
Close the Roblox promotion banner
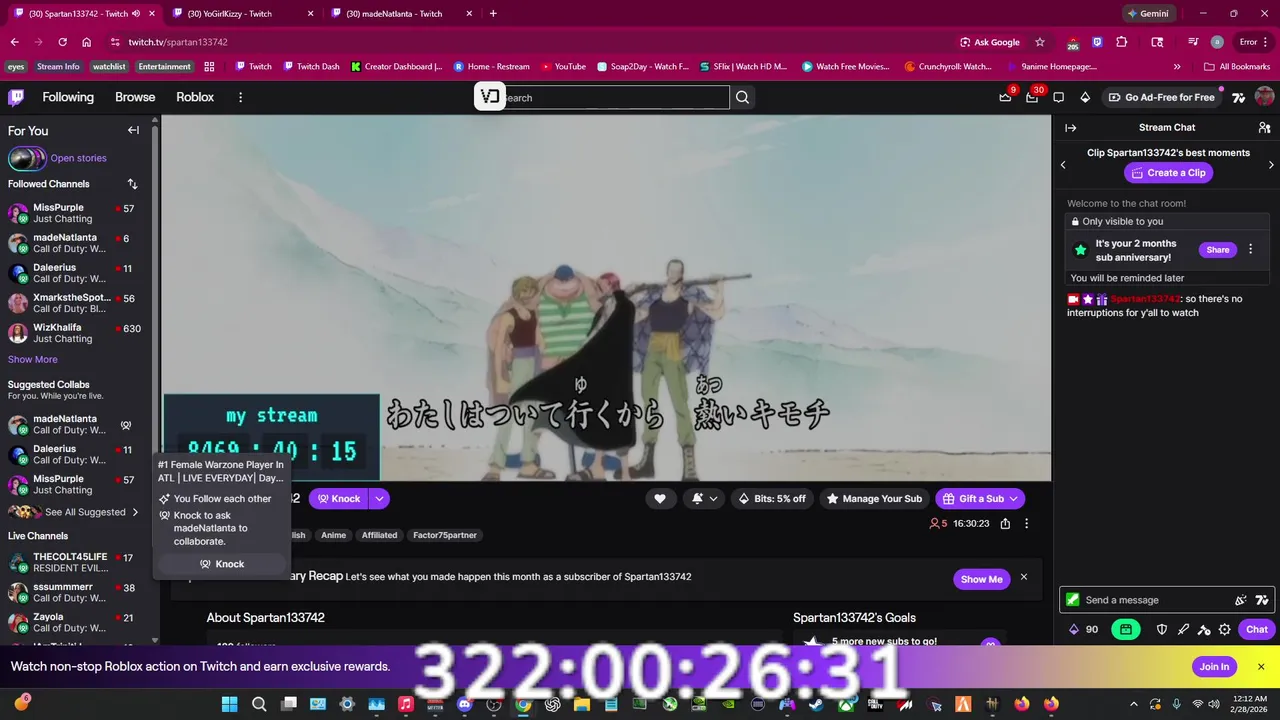pyautogui.click(x=1261, y=667)
